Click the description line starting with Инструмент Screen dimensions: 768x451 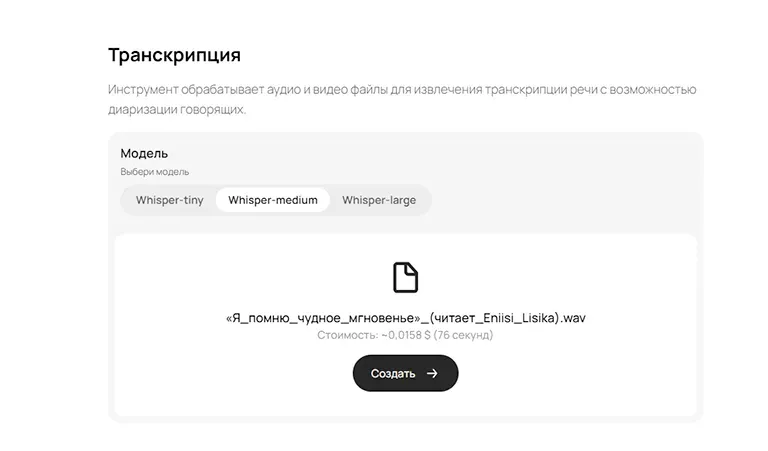[x=402, y=90]
